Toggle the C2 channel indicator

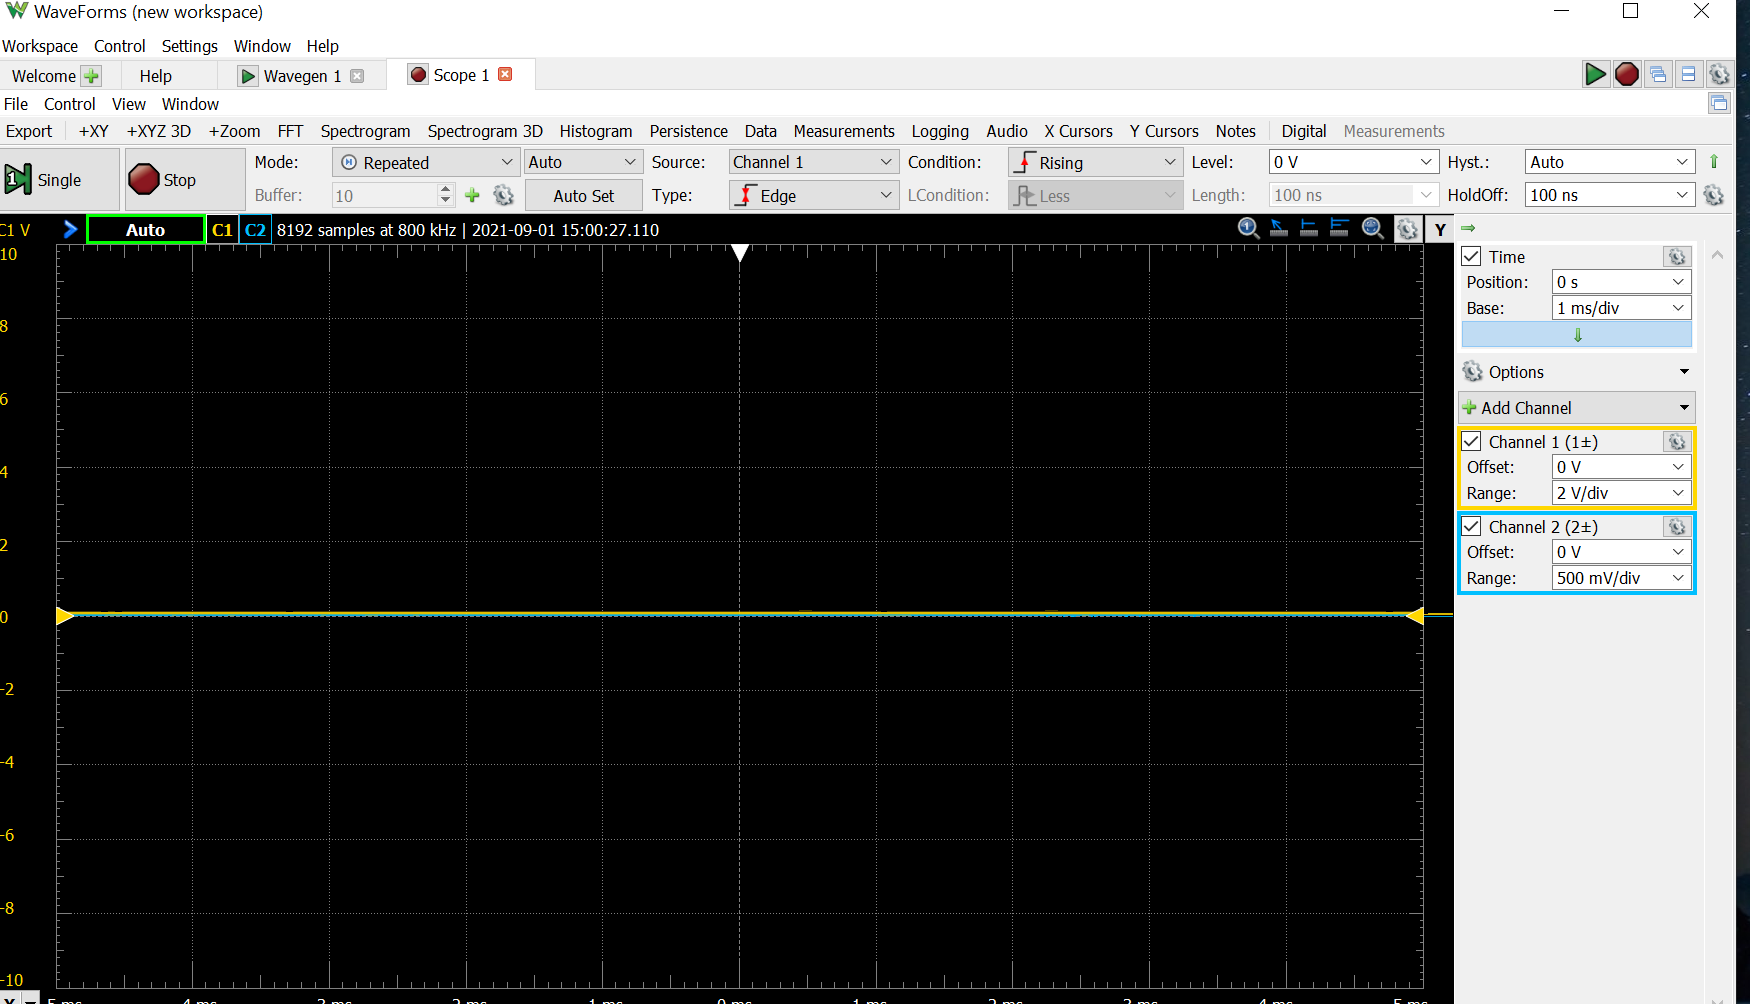click(x=255, y=230)
